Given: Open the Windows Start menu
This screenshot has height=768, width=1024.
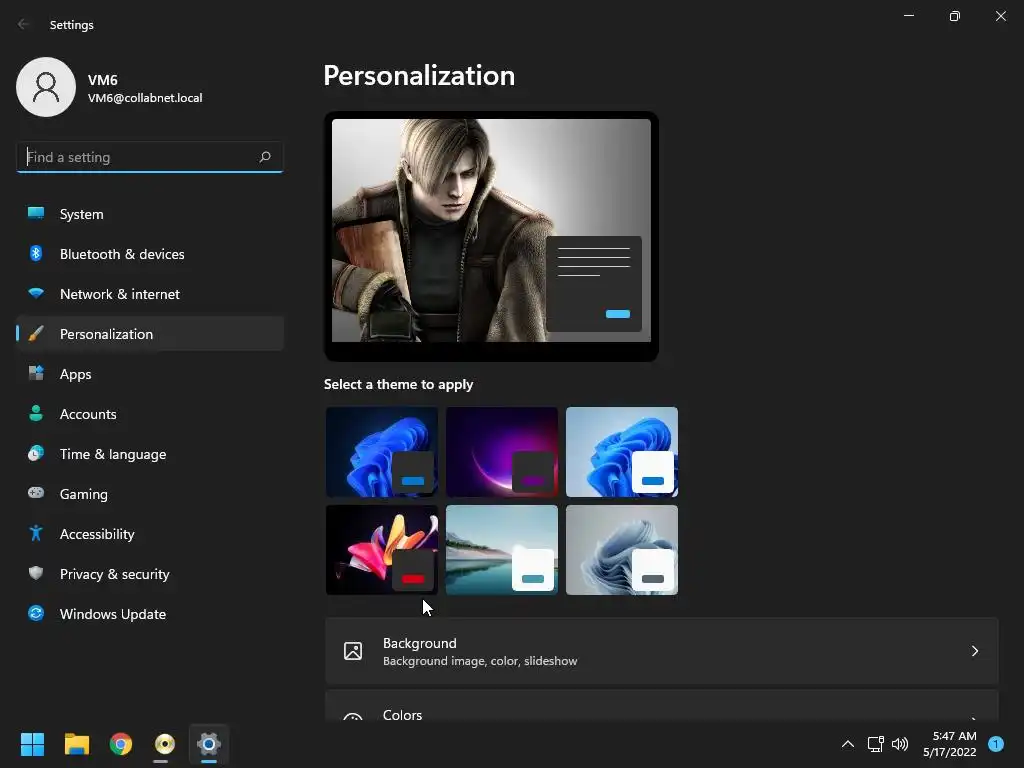Looking at the screenshot, I should (x=32, y=744).
